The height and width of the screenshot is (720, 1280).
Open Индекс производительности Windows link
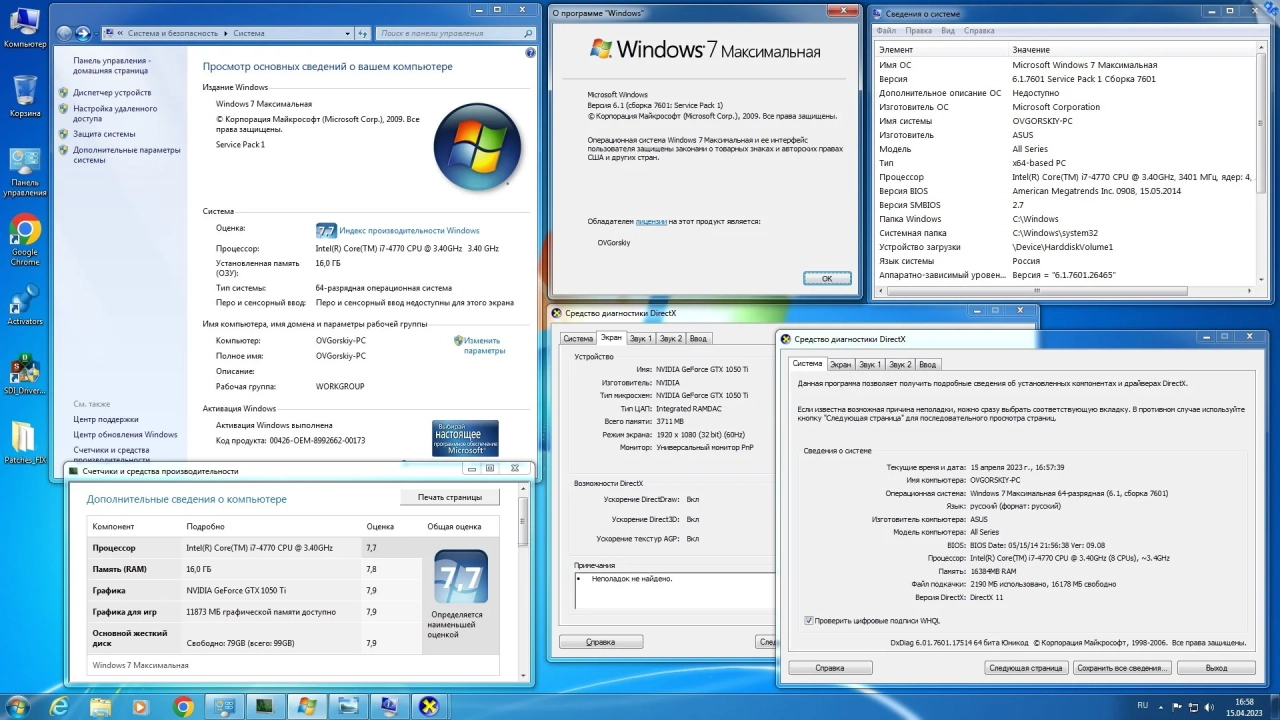click(409, 231)
